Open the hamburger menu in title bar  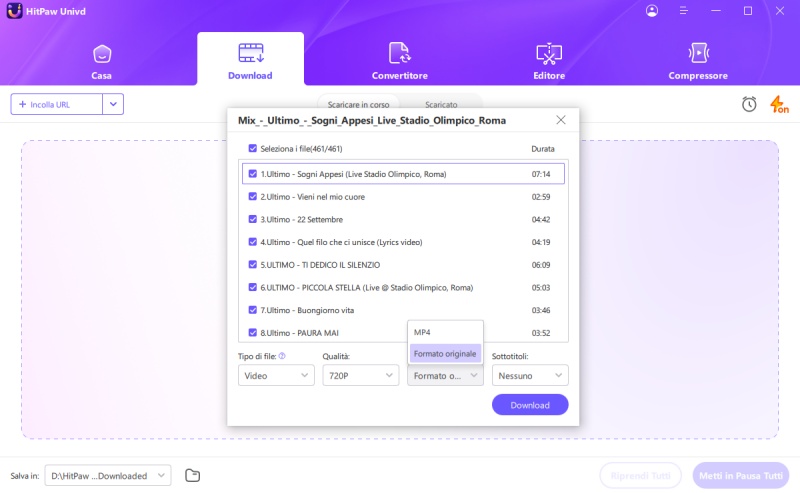(x=684, y=11)
